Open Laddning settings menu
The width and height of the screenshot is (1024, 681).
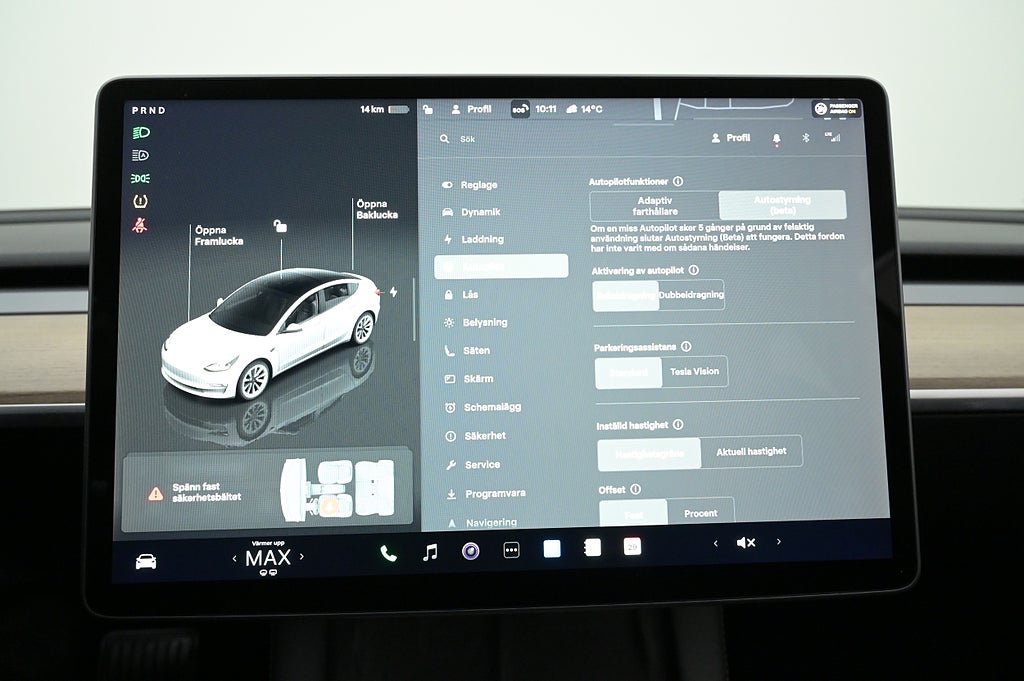pos(483,240)
